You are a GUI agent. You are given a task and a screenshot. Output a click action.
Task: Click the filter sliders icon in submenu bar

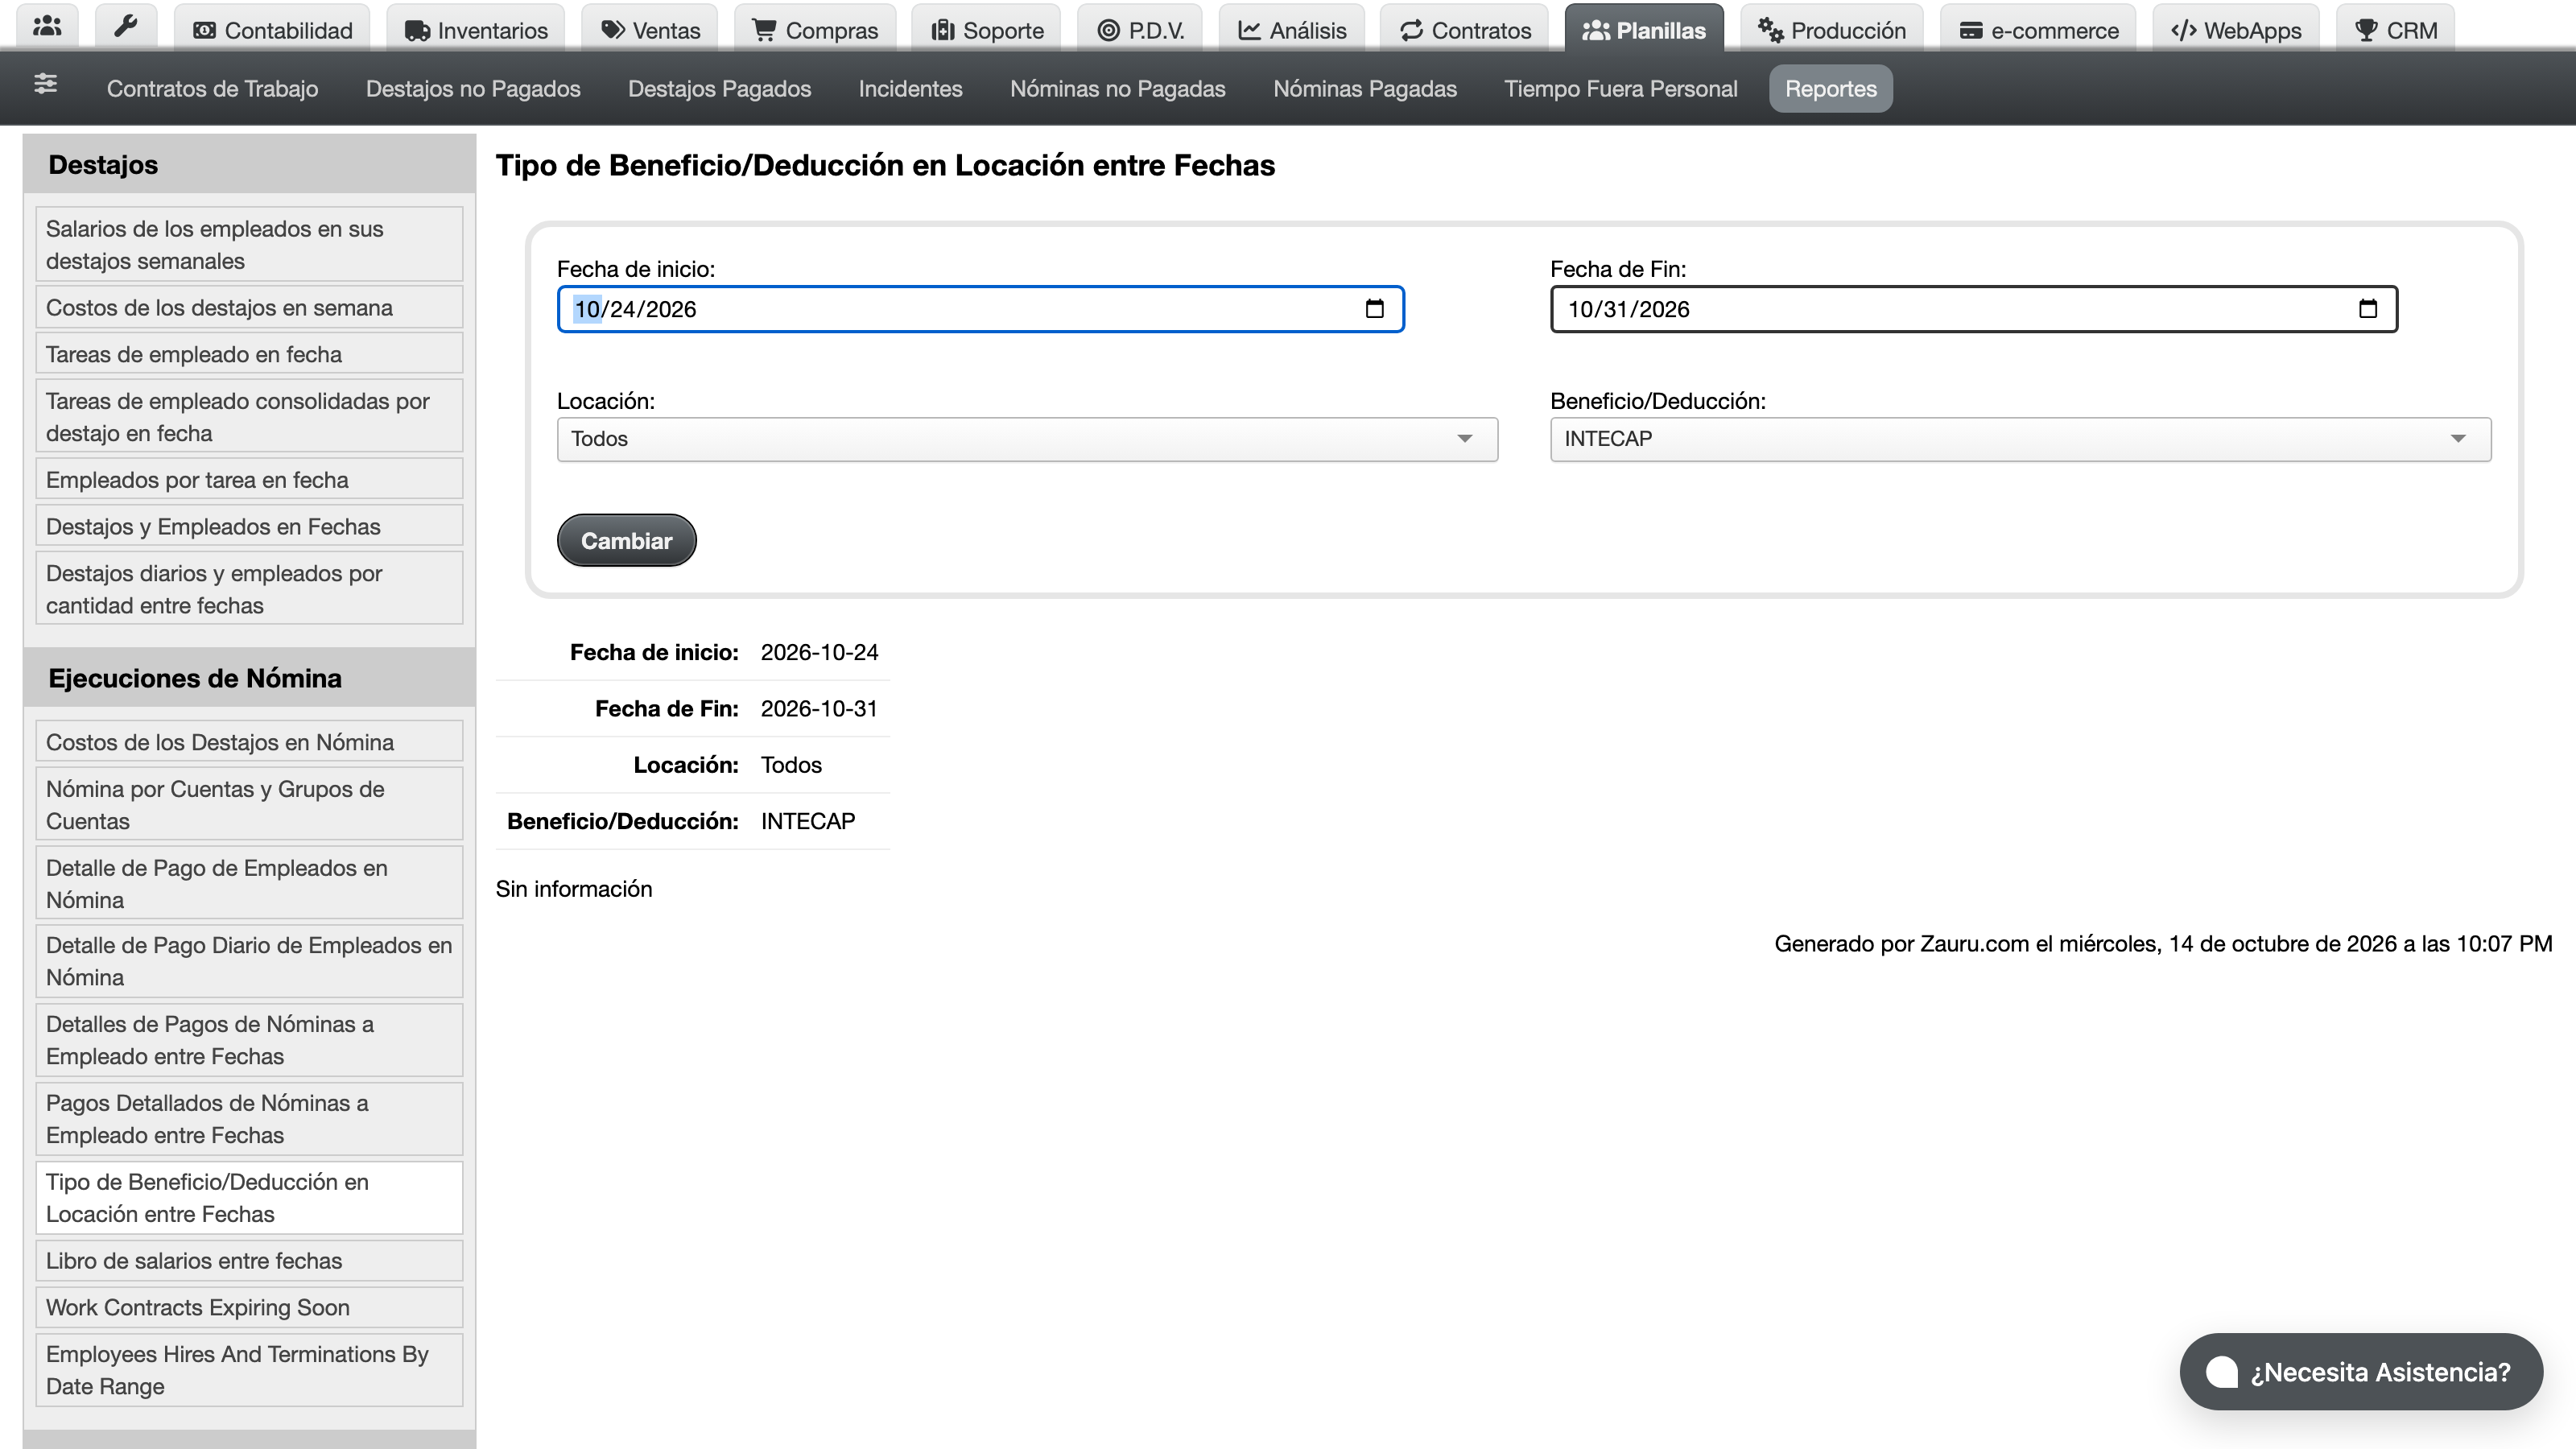[45, 84]
